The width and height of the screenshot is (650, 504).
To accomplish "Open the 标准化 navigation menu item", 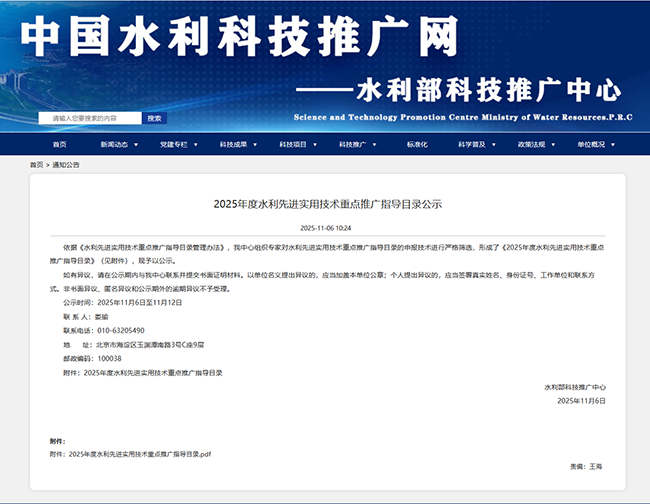I will pos(417,144).
